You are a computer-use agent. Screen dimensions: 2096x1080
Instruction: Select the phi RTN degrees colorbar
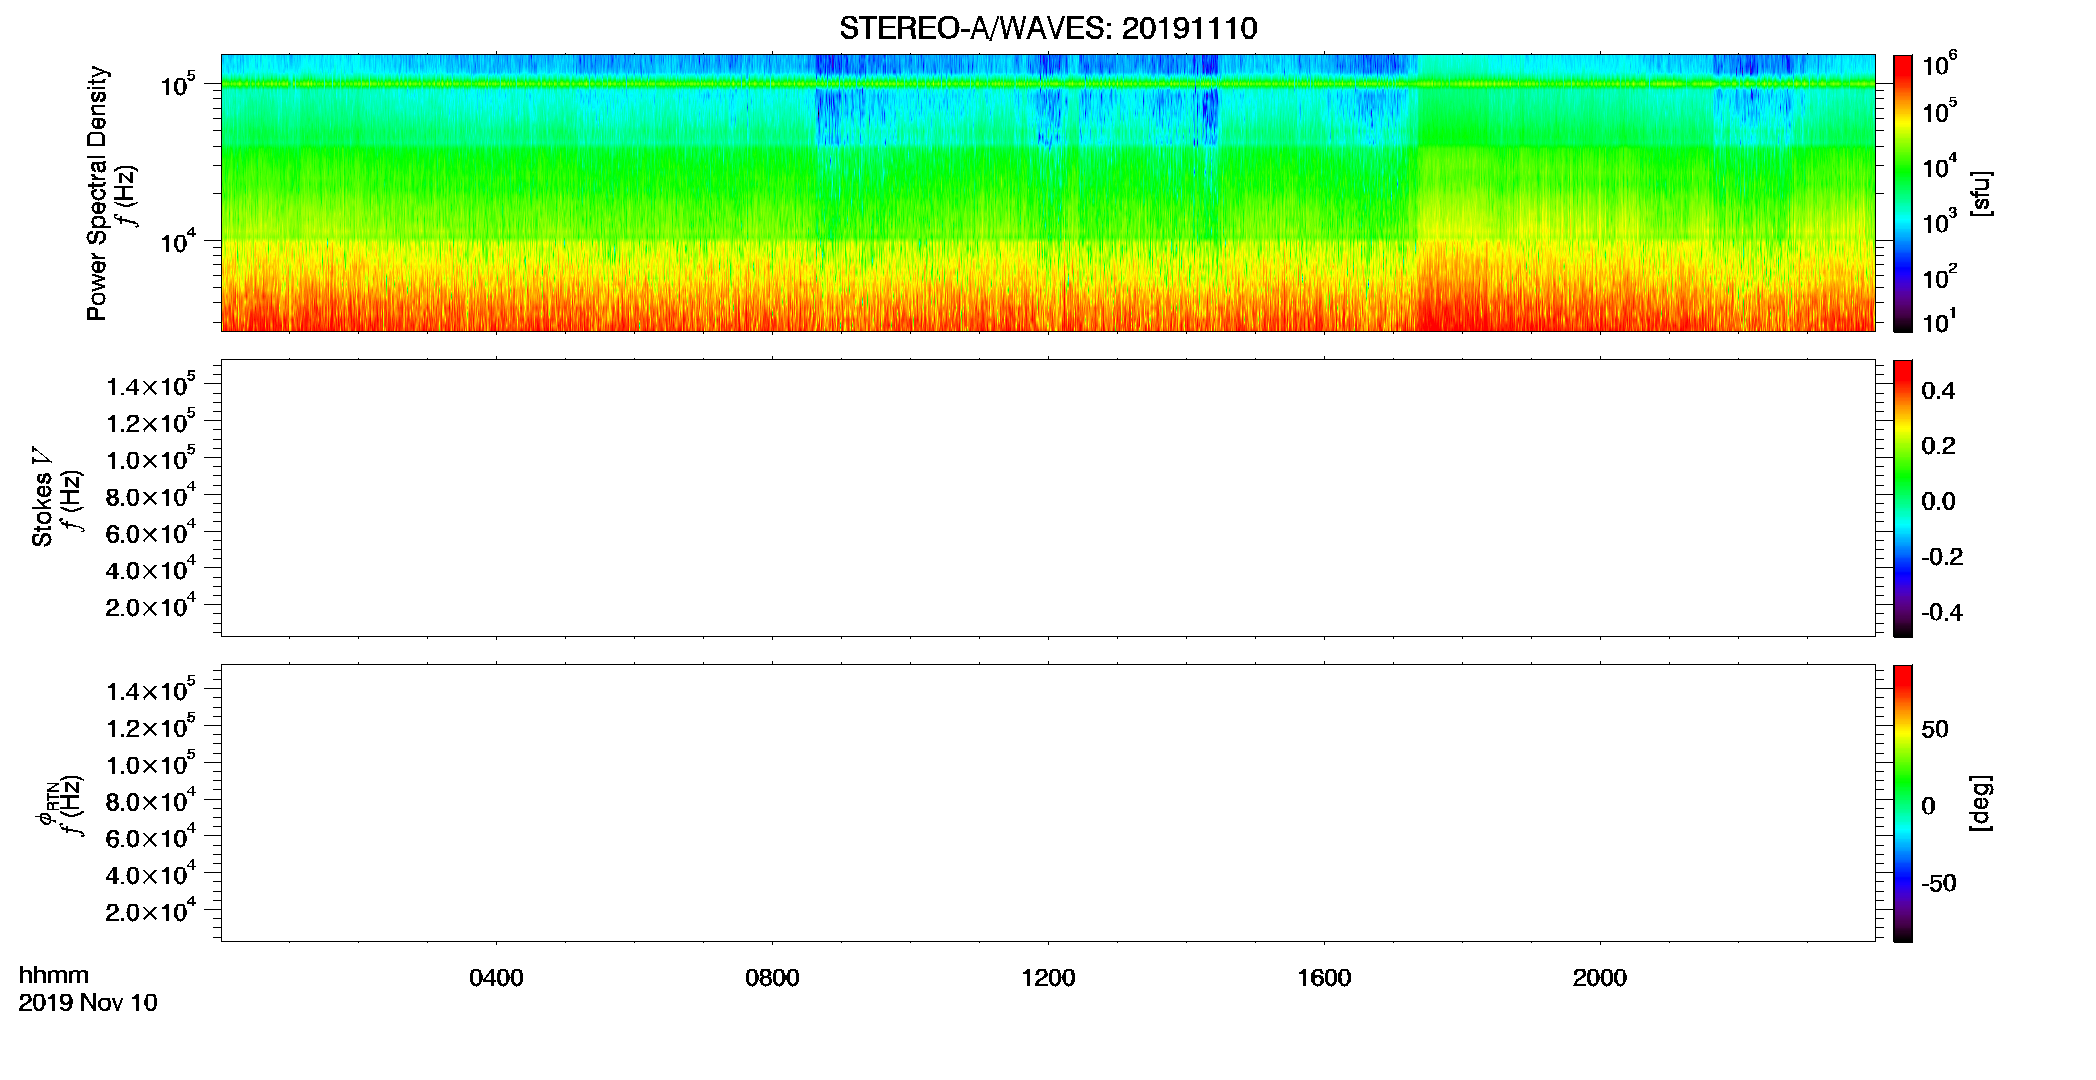point(1903,803)
